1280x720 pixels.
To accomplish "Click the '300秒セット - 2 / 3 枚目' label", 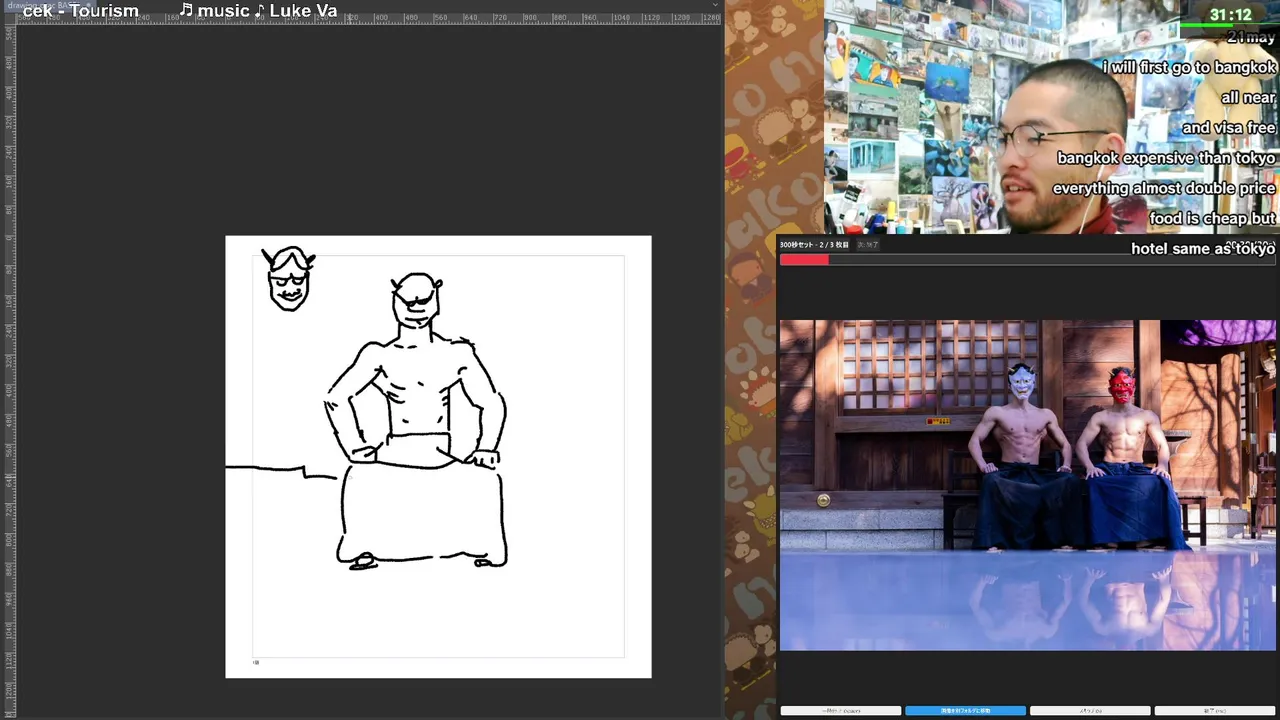I will 814,245.
